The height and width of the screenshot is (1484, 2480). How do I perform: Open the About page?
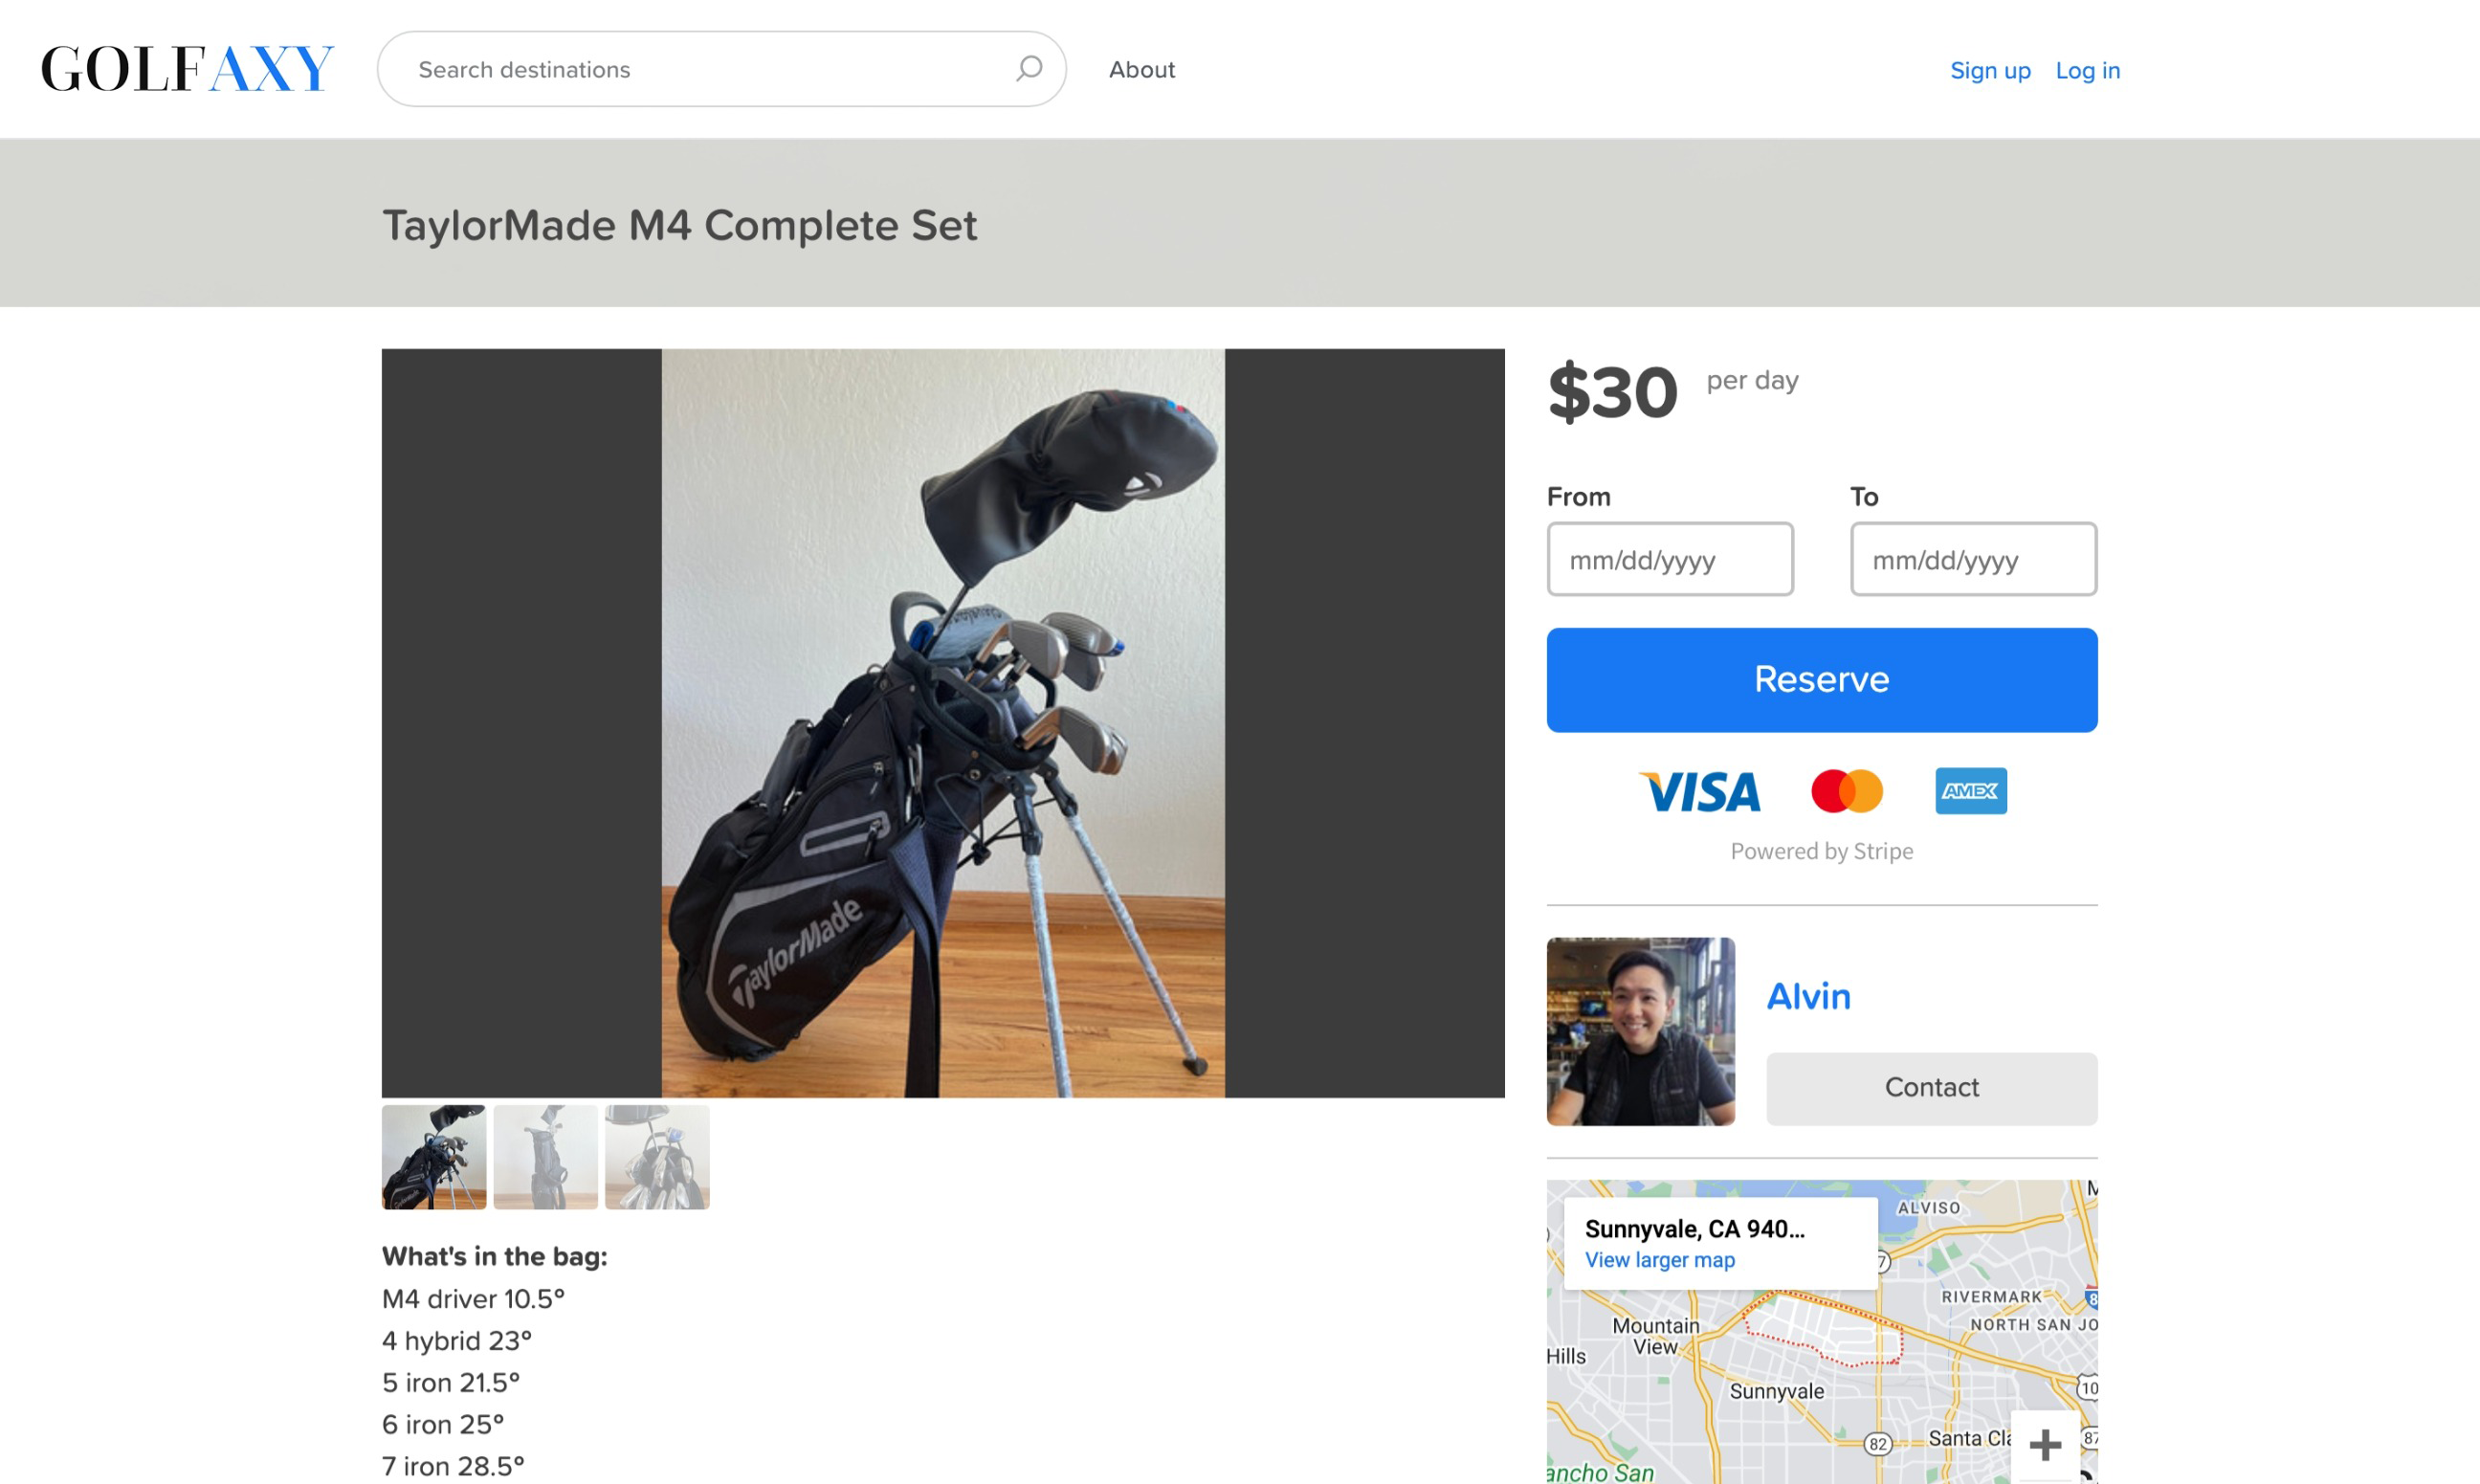pos(1141,70)
